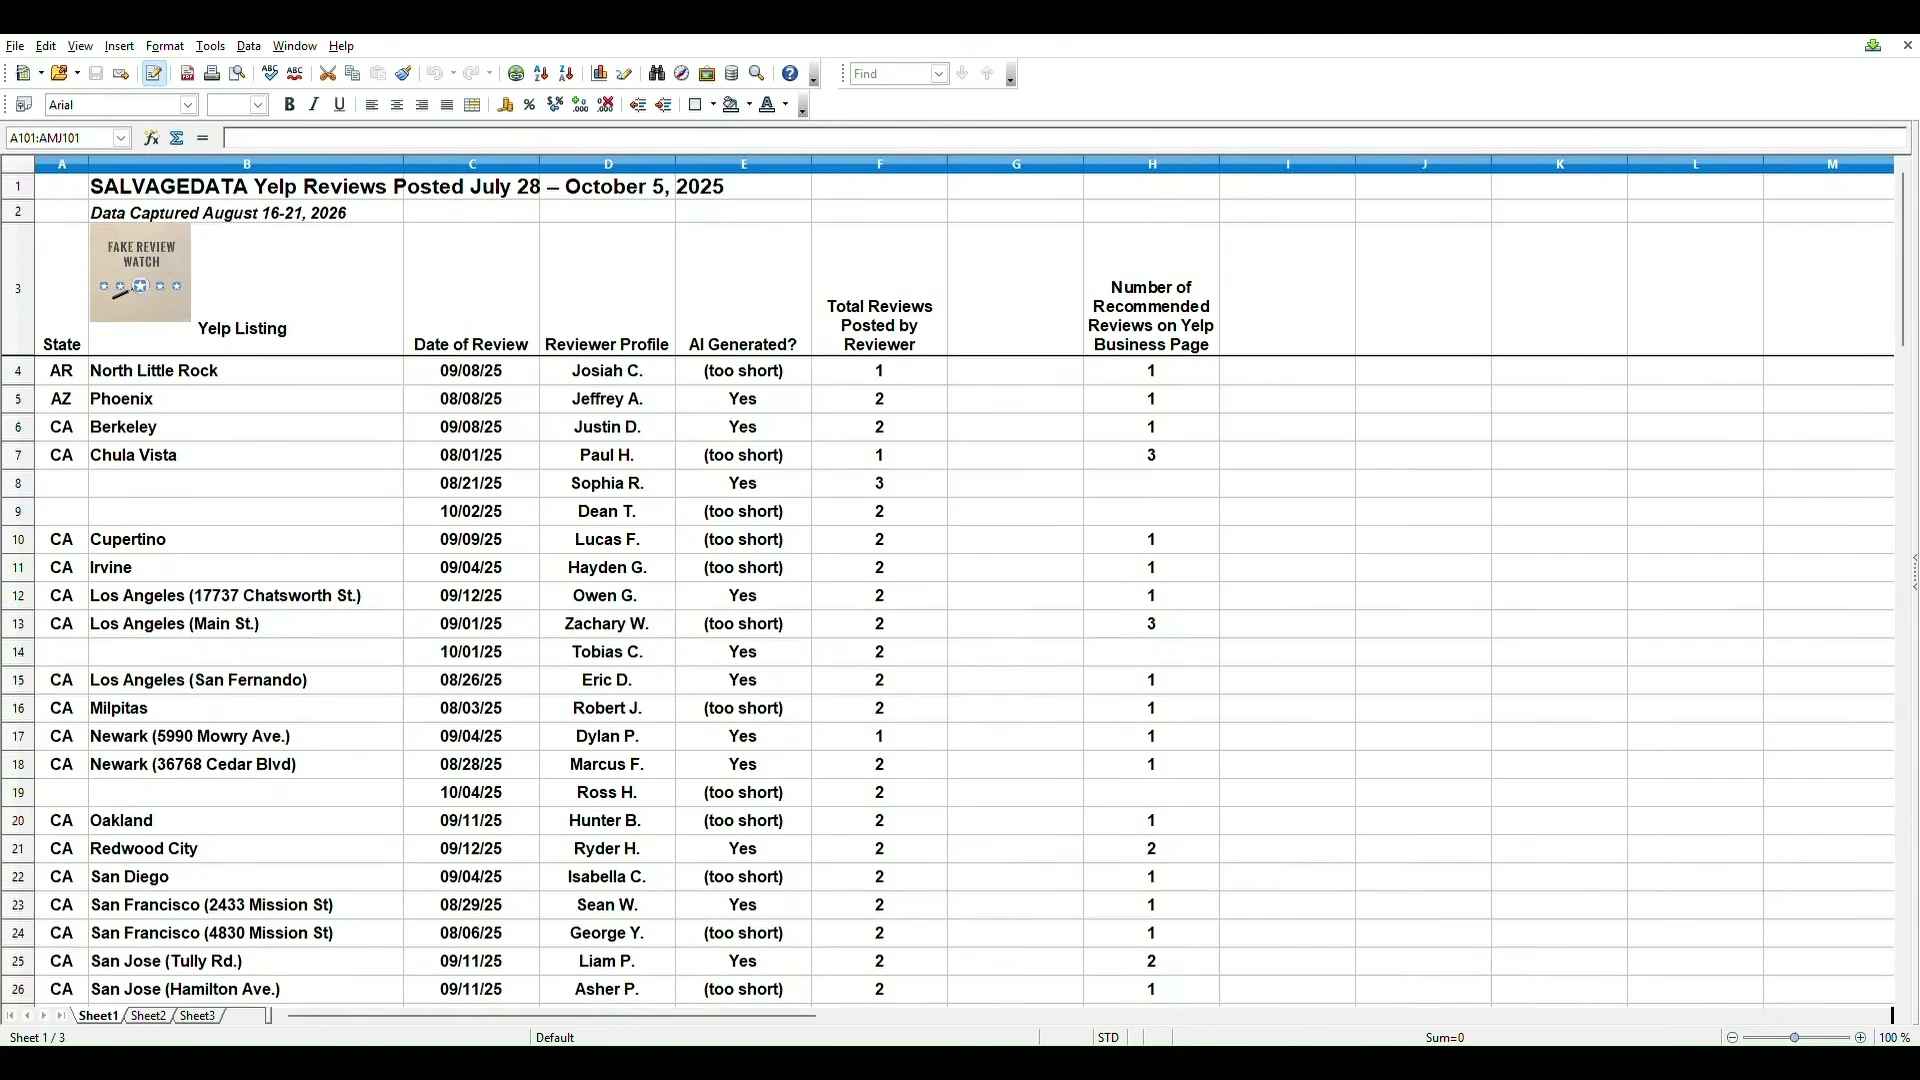Image resolution: width=1920 pixels, height=1080 pixels.
Task: Toggle Underline formatting
Action: [339, 105]
